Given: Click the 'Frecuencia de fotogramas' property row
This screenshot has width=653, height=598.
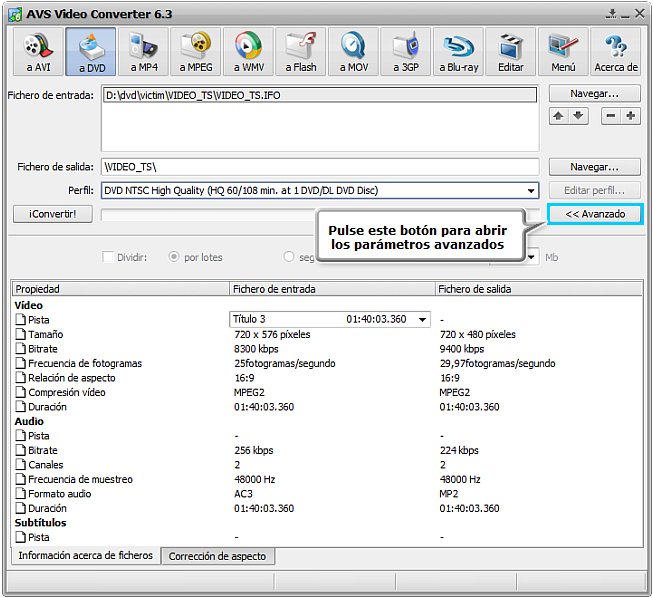Looking at the screenshot, I should tap(85, 363).
